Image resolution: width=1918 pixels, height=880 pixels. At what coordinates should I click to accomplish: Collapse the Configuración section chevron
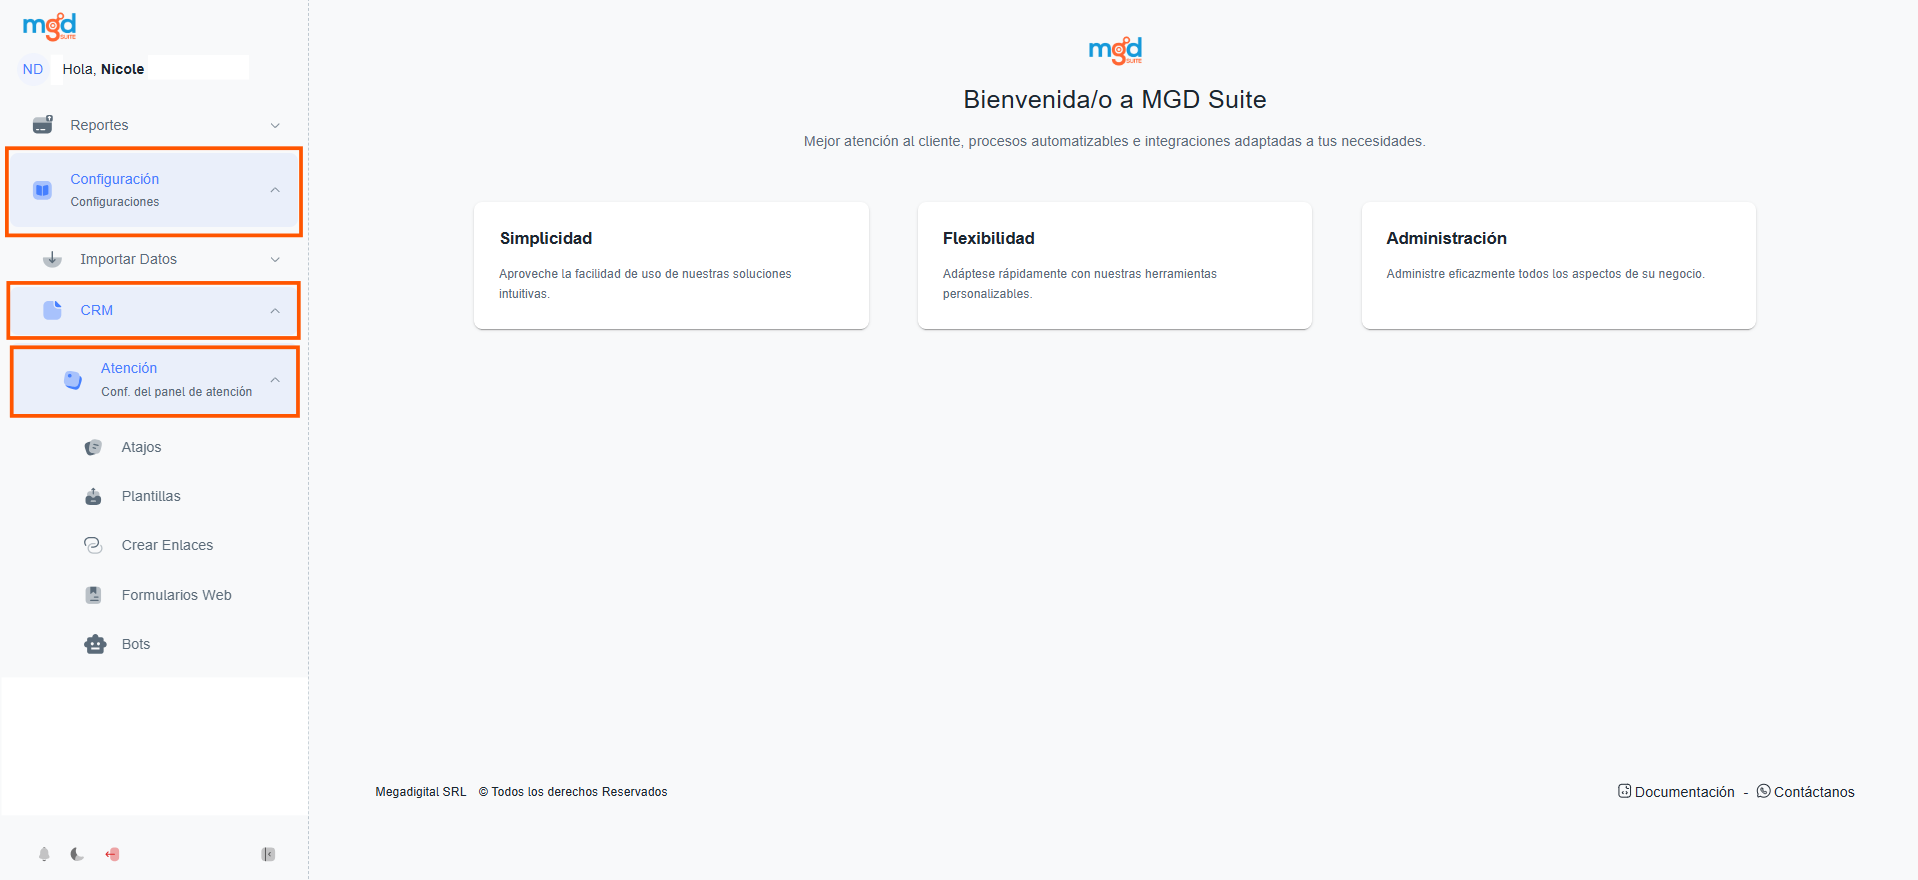pos(275,190)
